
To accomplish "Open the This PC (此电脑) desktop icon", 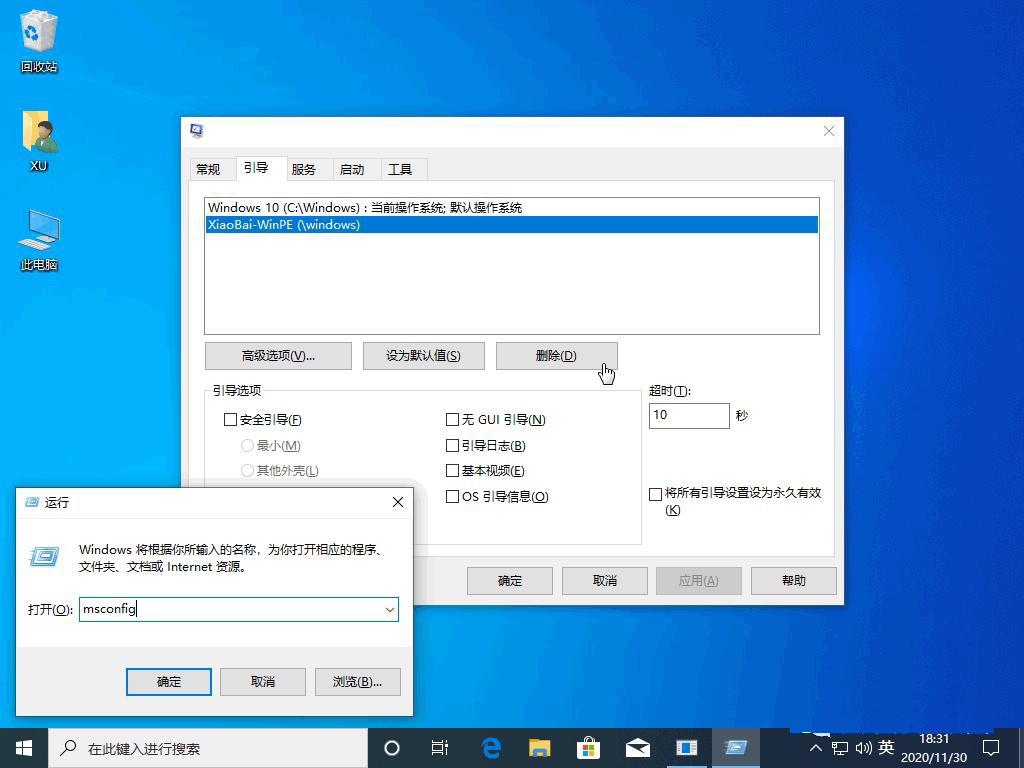I will [39, 240].
